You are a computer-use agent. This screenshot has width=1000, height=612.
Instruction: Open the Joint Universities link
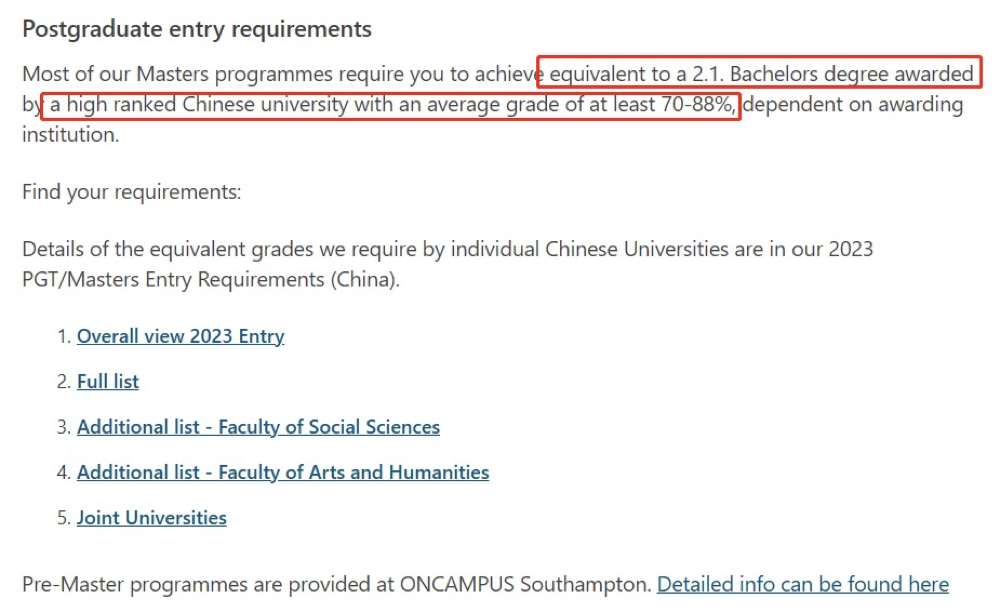point(152,517)
